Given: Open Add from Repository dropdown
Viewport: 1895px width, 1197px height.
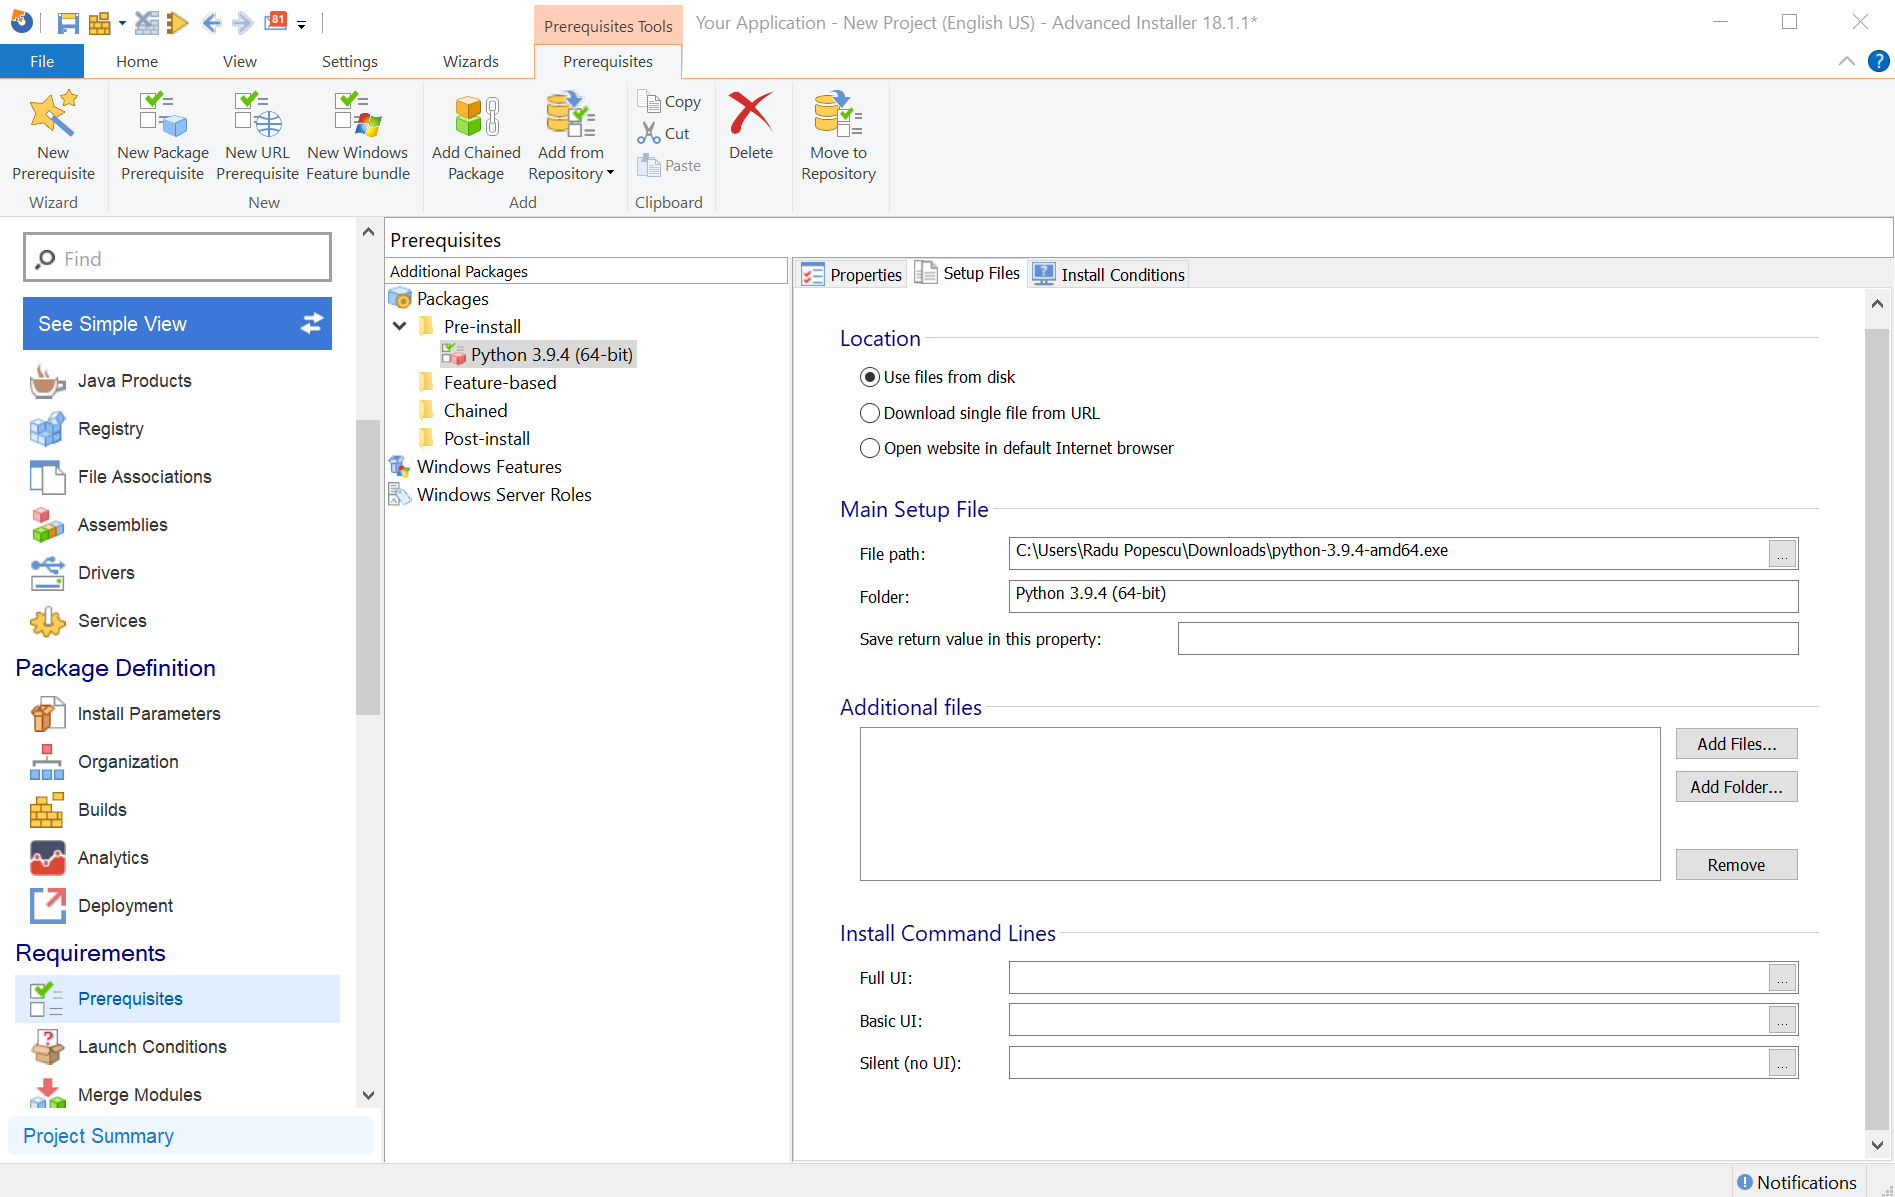Looking at the screenshot, I should click(x=571, y=136).
